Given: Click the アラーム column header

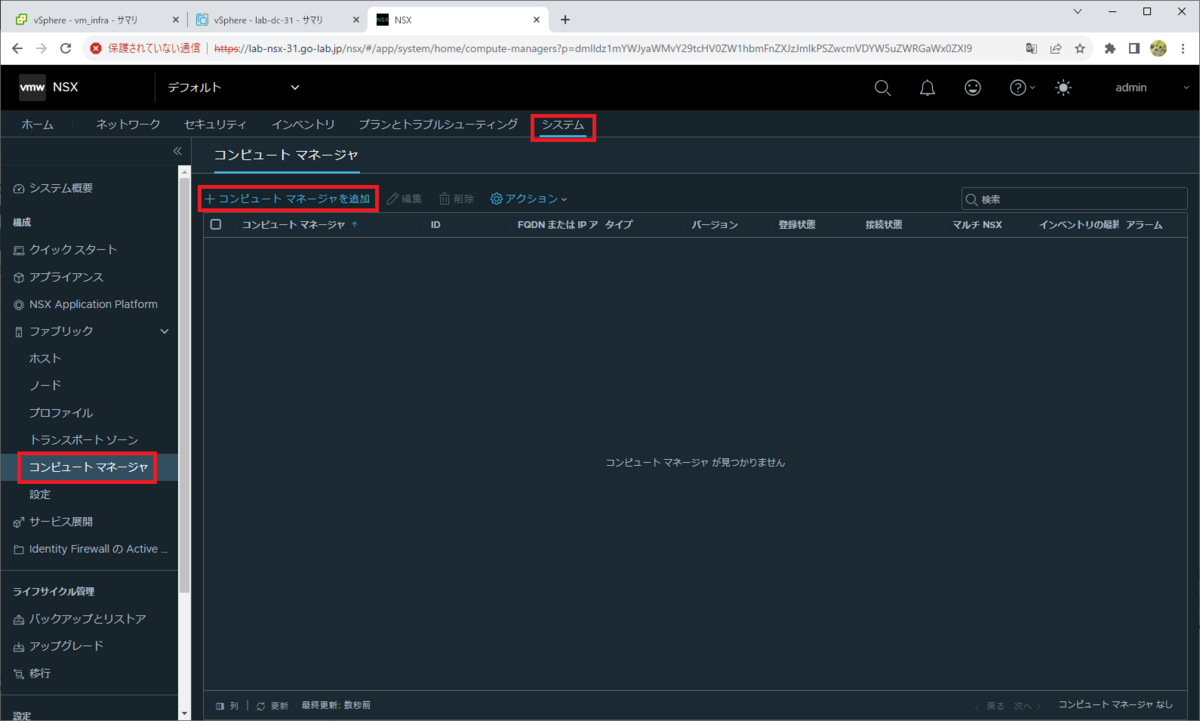Looking at the screenshot, I should pyautogui.click(x=1144, y=225).
